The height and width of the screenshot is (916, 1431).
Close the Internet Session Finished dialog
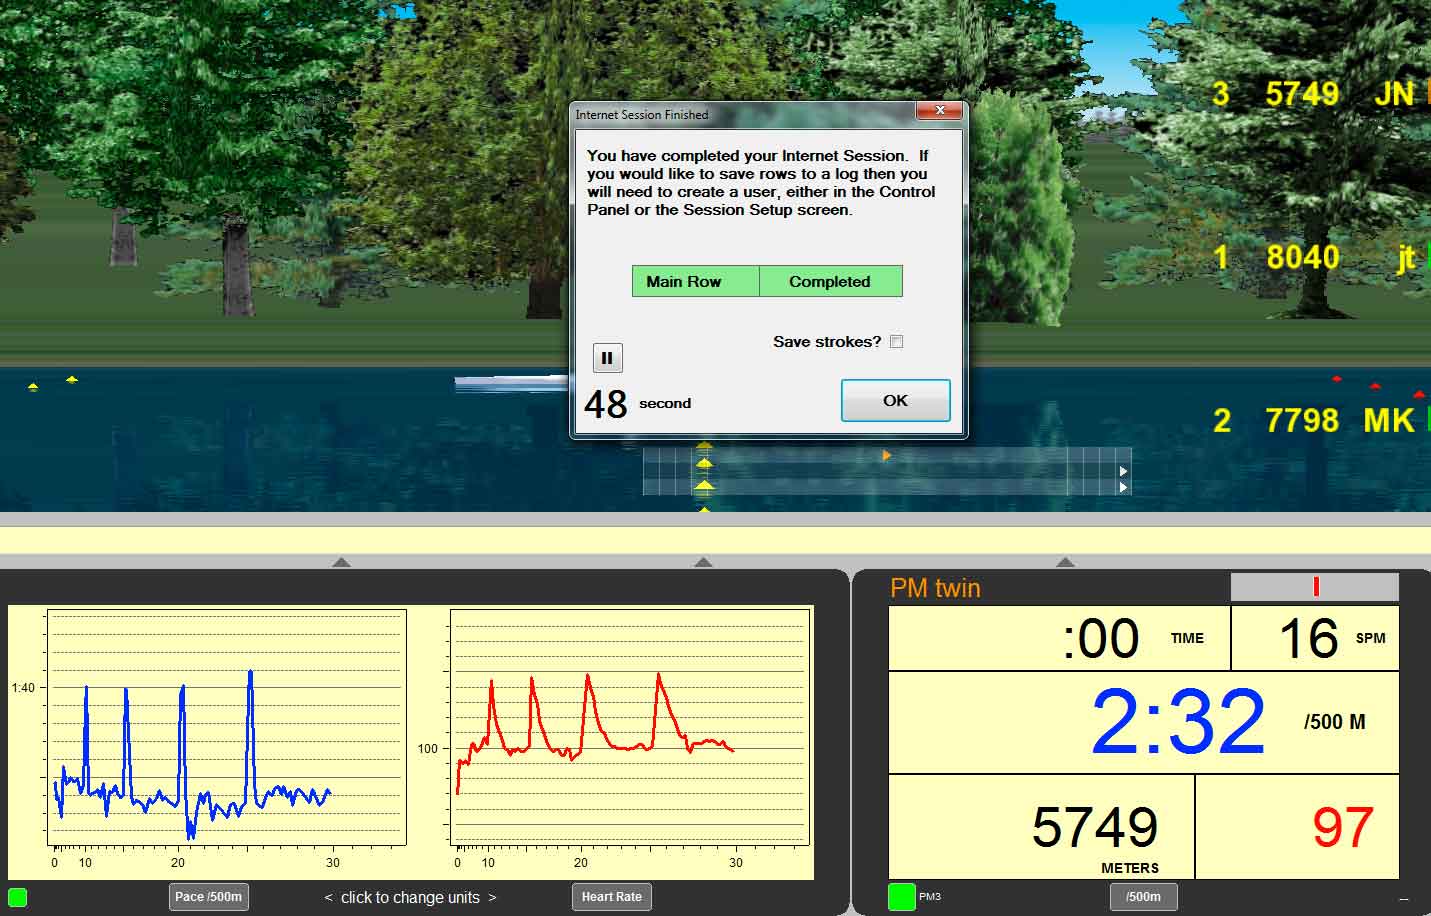point(939,111)
